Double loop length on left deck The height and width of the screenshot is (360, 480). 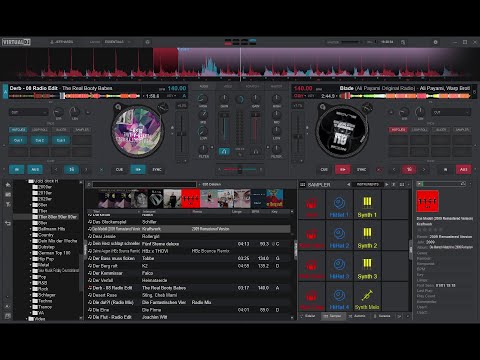pos(86,169)
